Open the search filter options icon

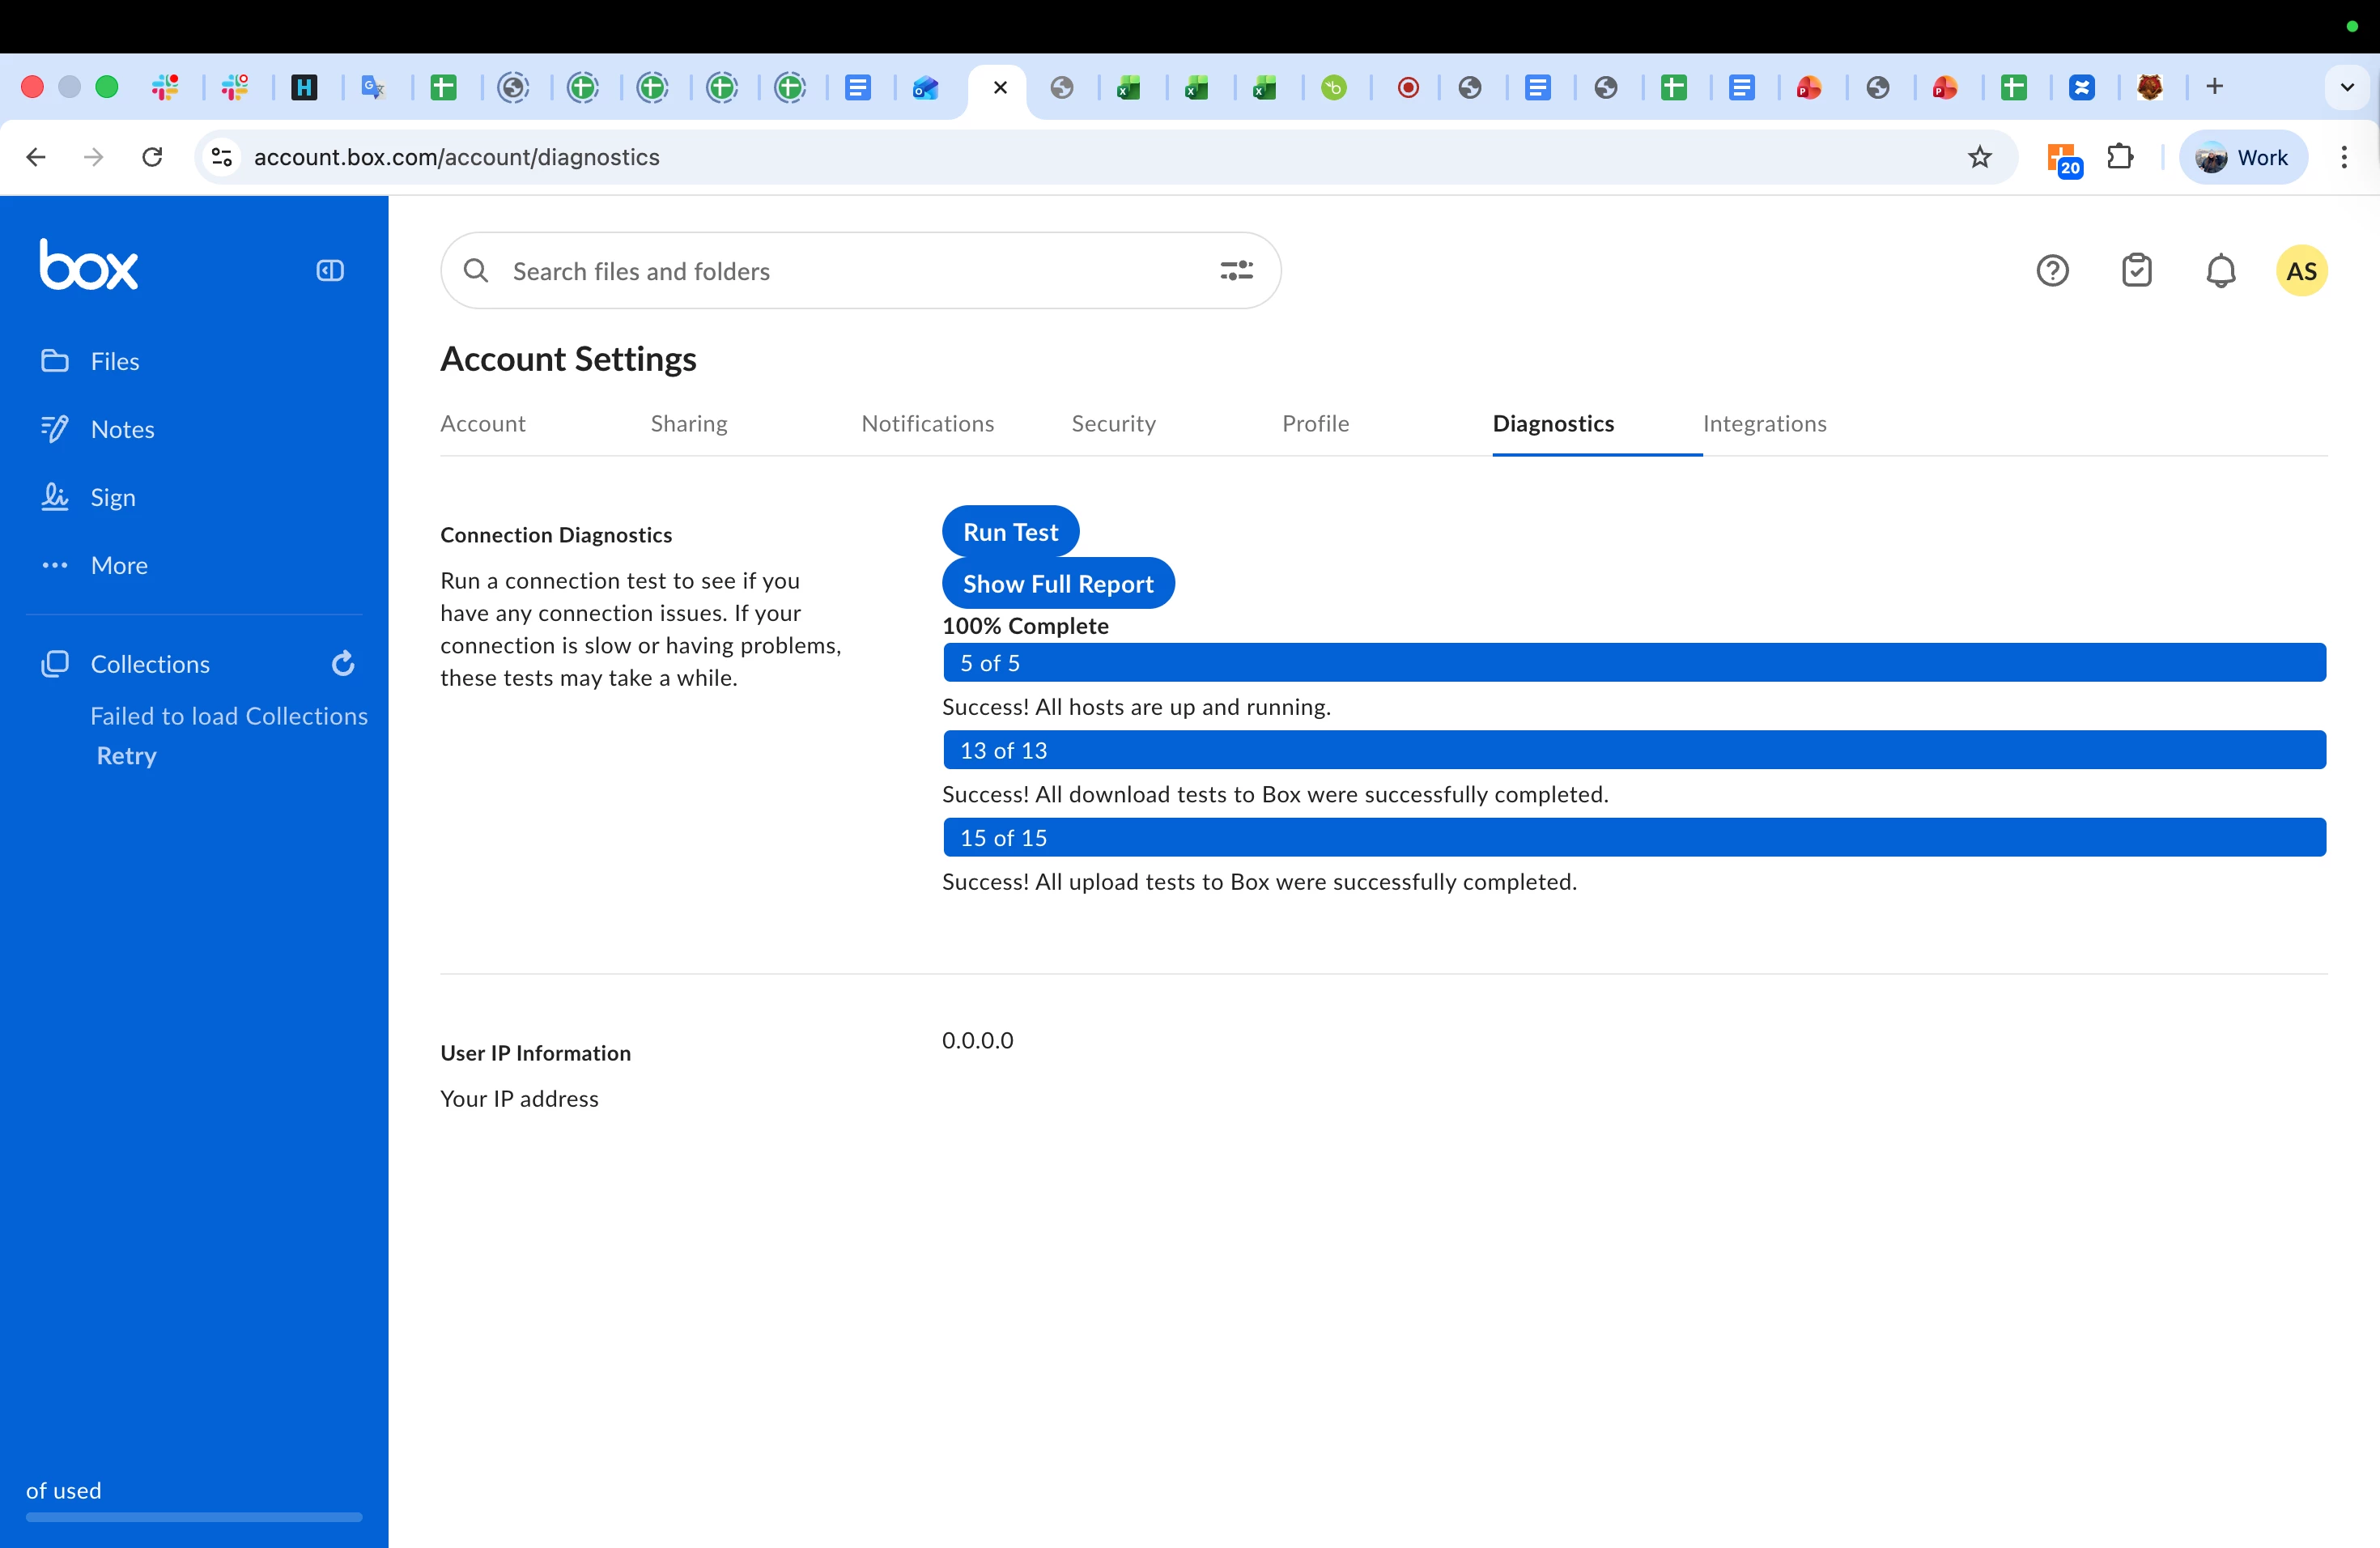(1236, 271)
